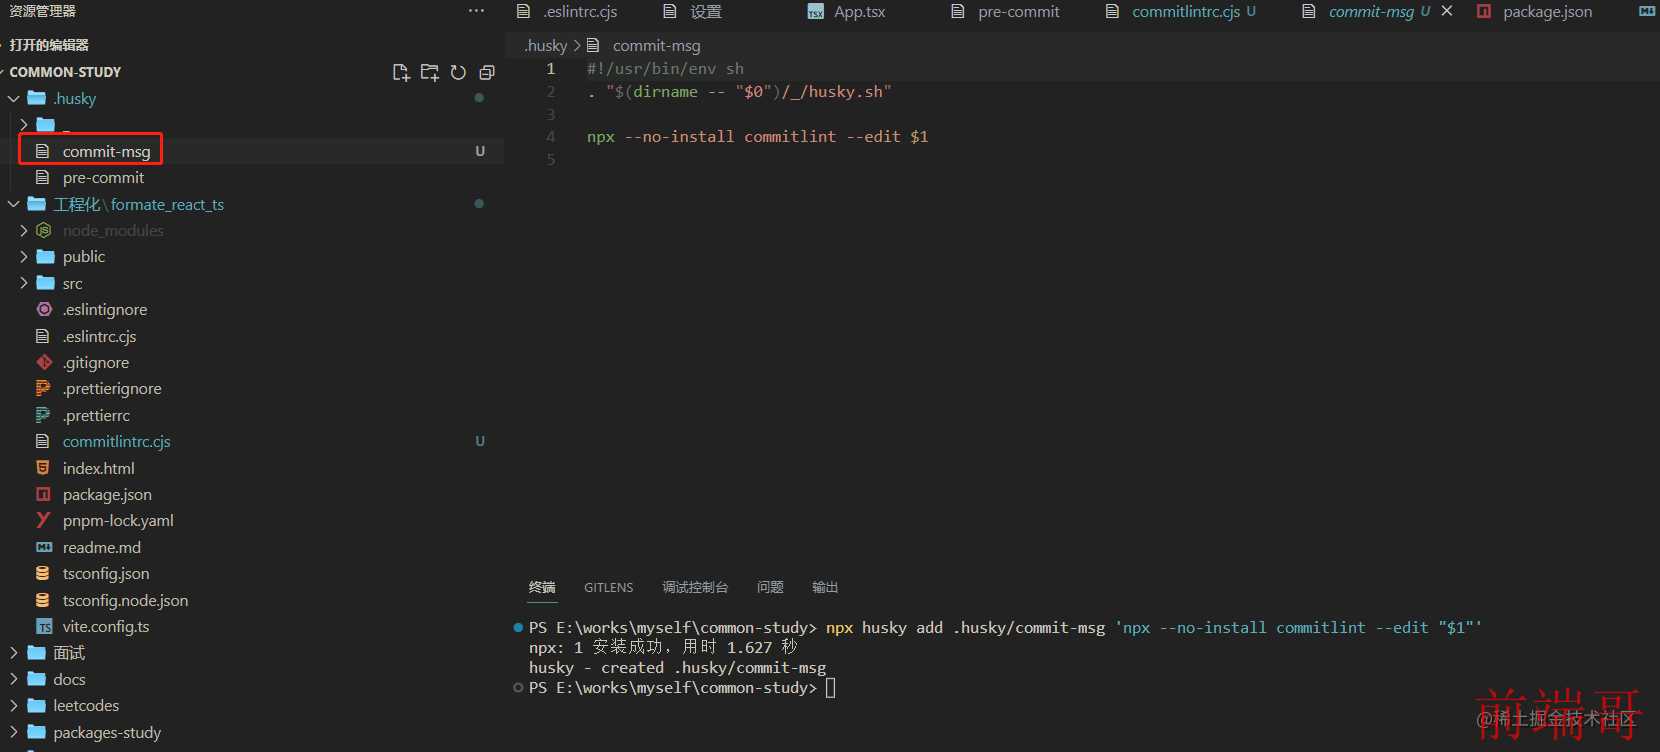The height and width of the screenshot is (752, 1660).
Task: Expand the 面试 folder
Action: coord(14,652)
